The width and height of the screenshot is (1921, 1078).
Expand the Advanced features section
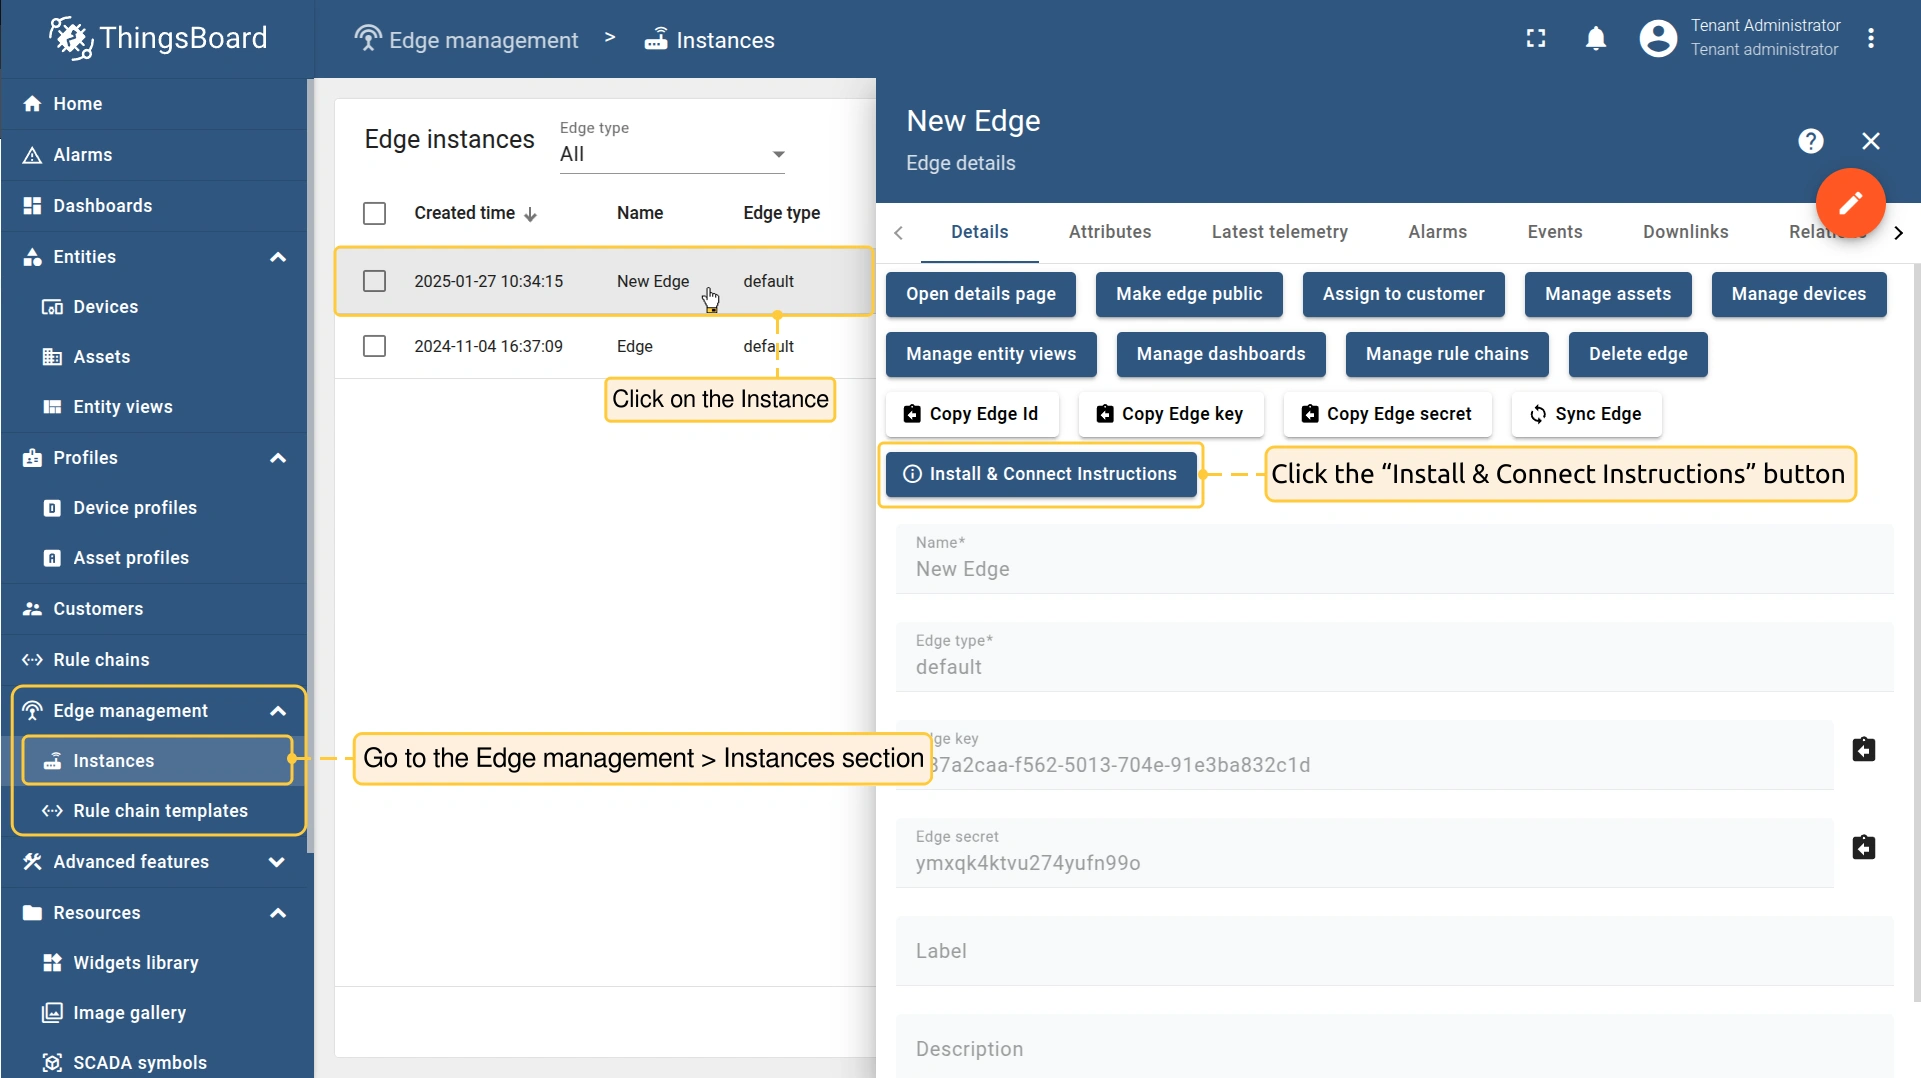(278, 862)
